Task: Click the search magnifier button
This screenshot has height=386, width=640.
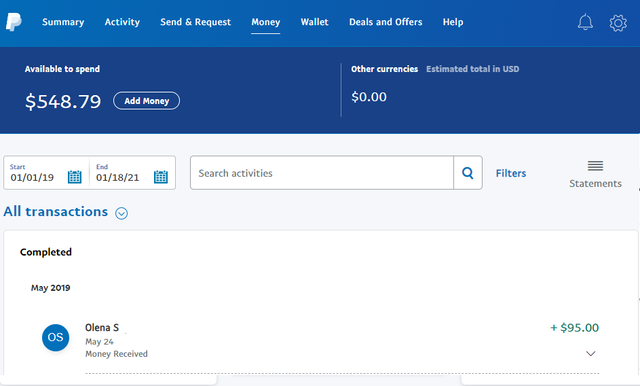Action: [x=468, y=173]
